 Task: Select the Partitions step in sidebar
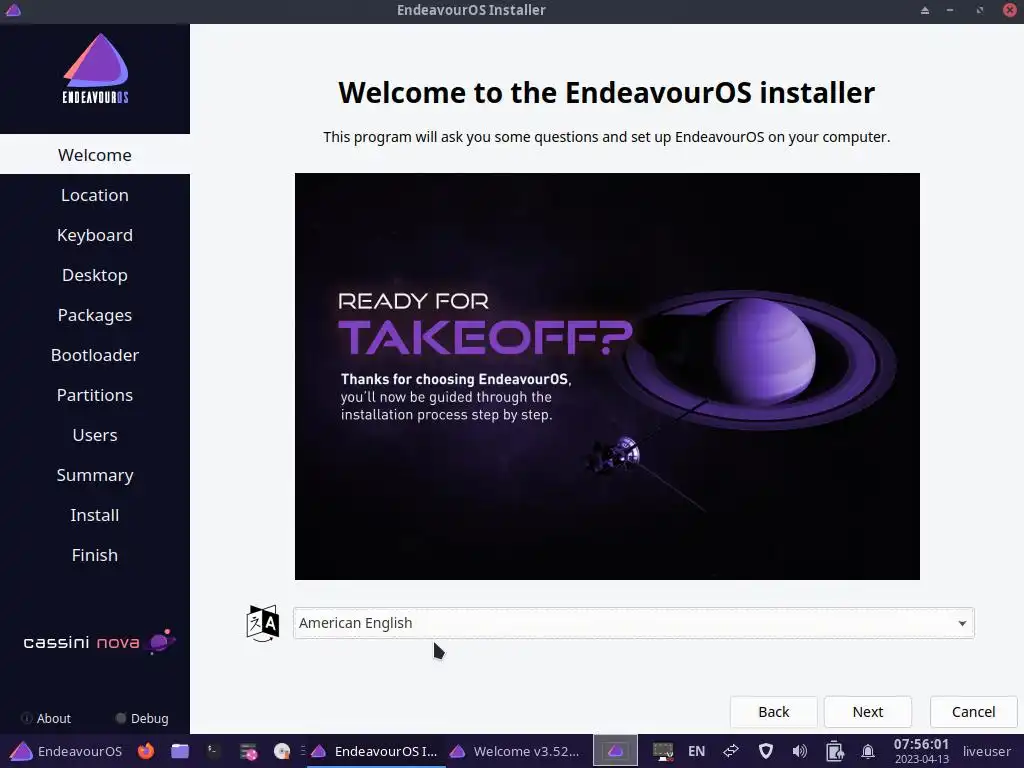[95, 395]
